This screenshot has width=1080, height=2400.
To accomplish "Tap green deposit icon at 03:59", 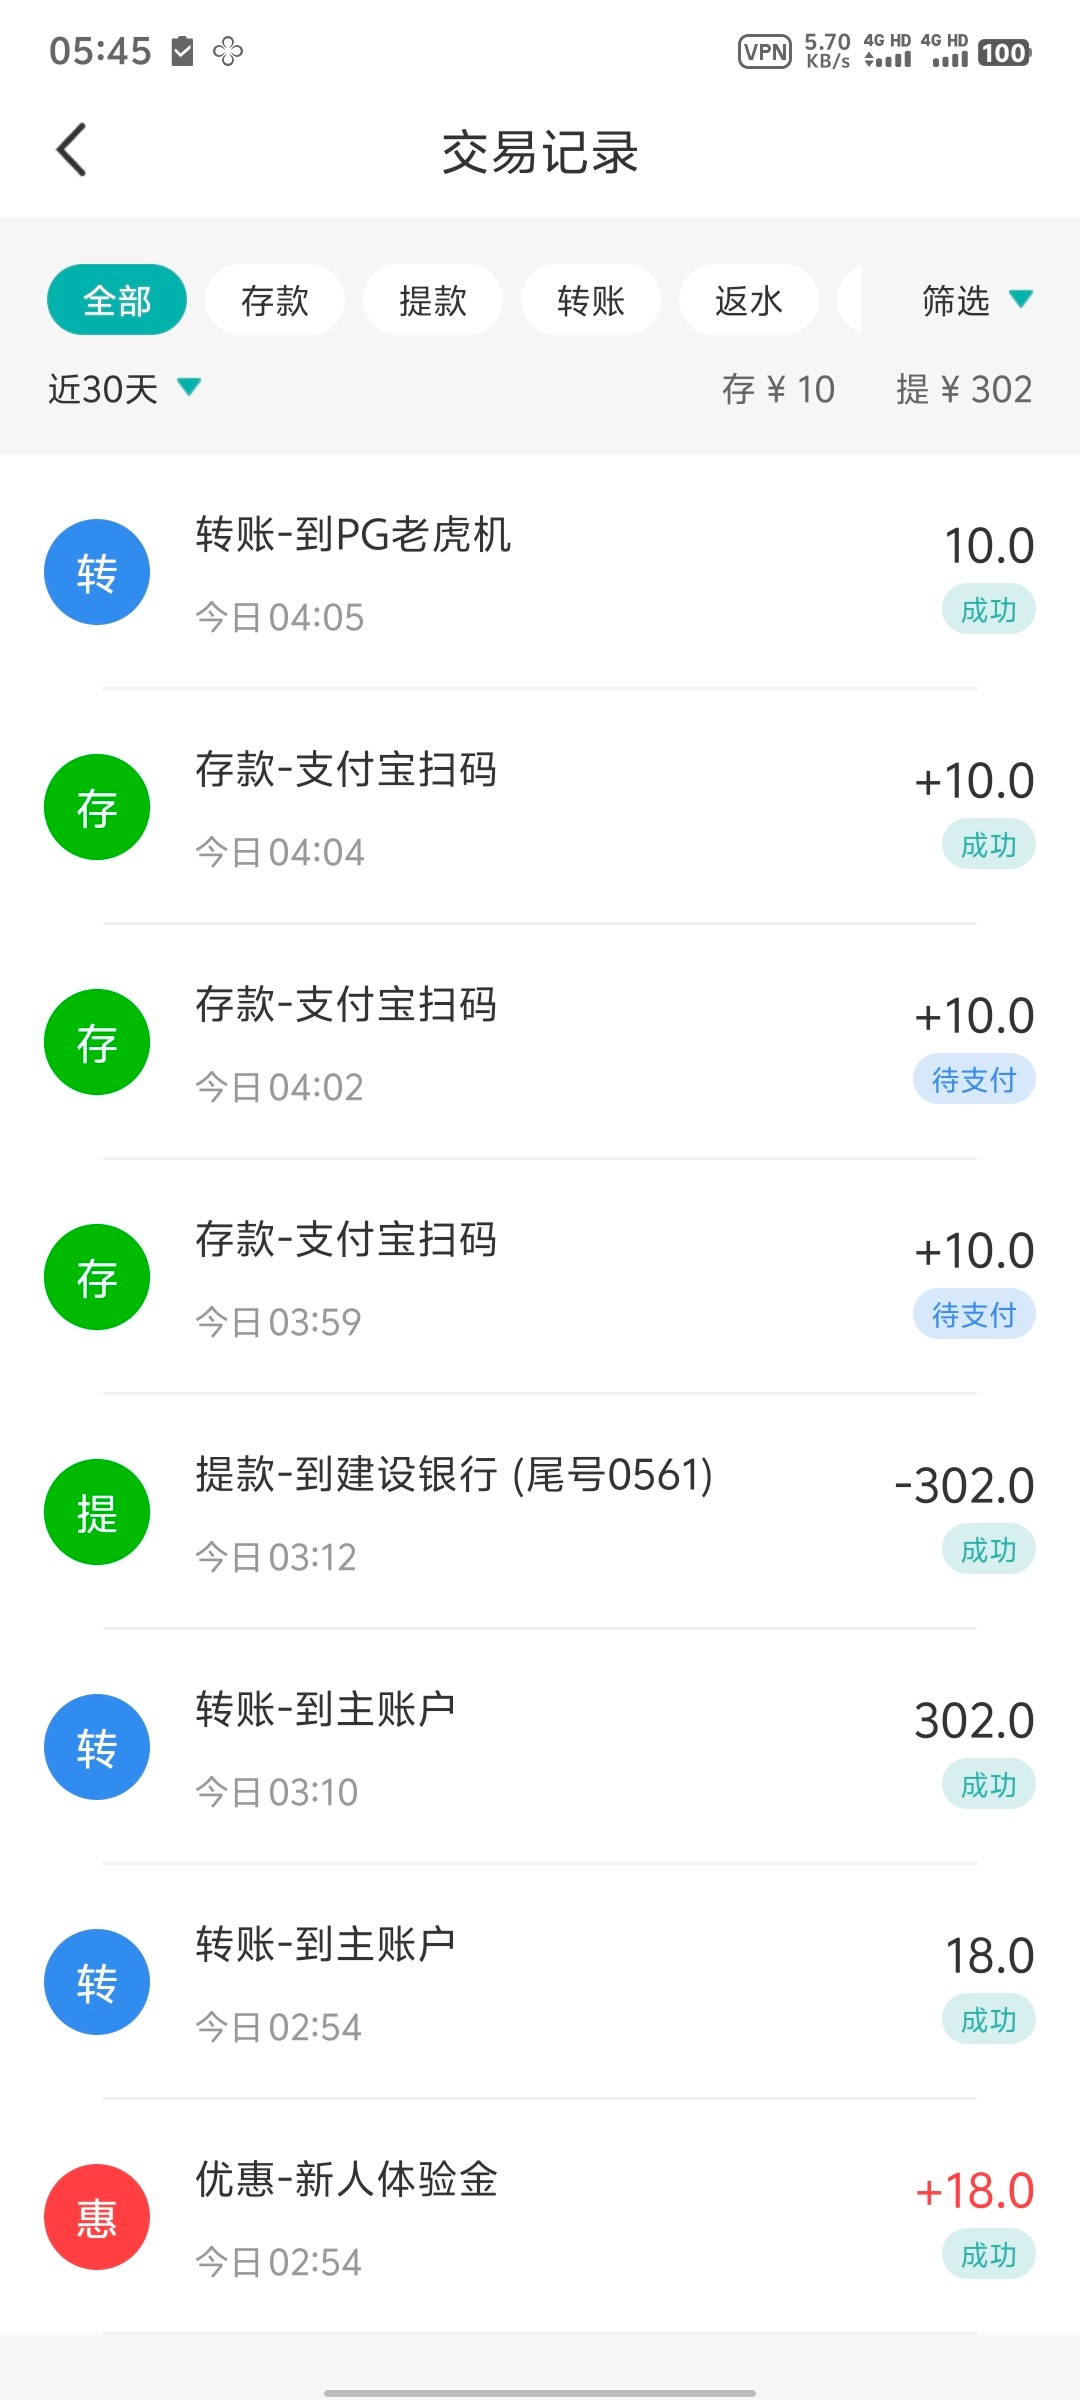I will (97, 1277).
